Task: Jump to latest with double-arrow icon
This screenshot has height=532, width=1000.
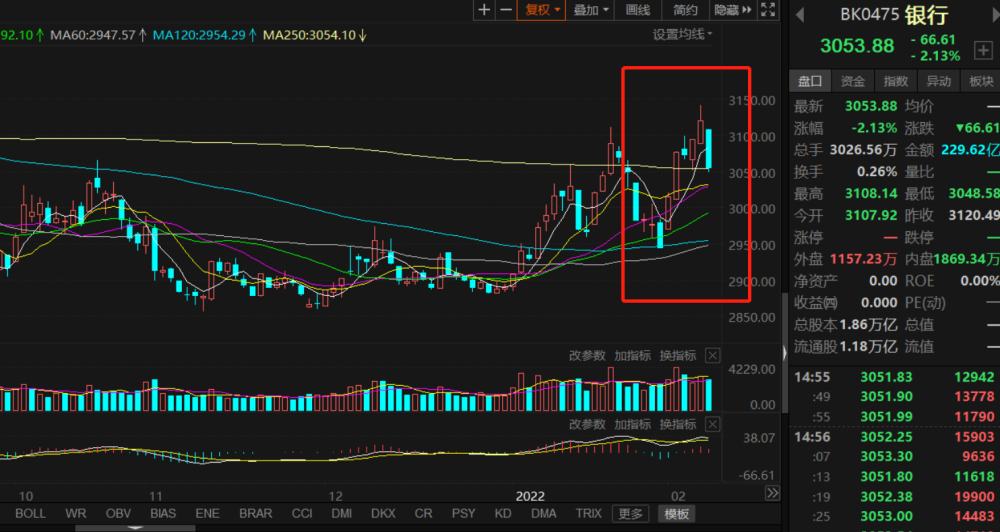Action: [772, 492]
